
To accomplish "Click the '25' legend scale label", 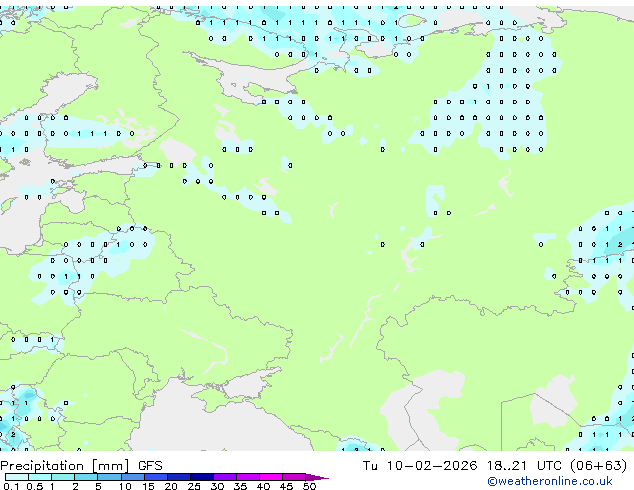I will pos(194,486).
